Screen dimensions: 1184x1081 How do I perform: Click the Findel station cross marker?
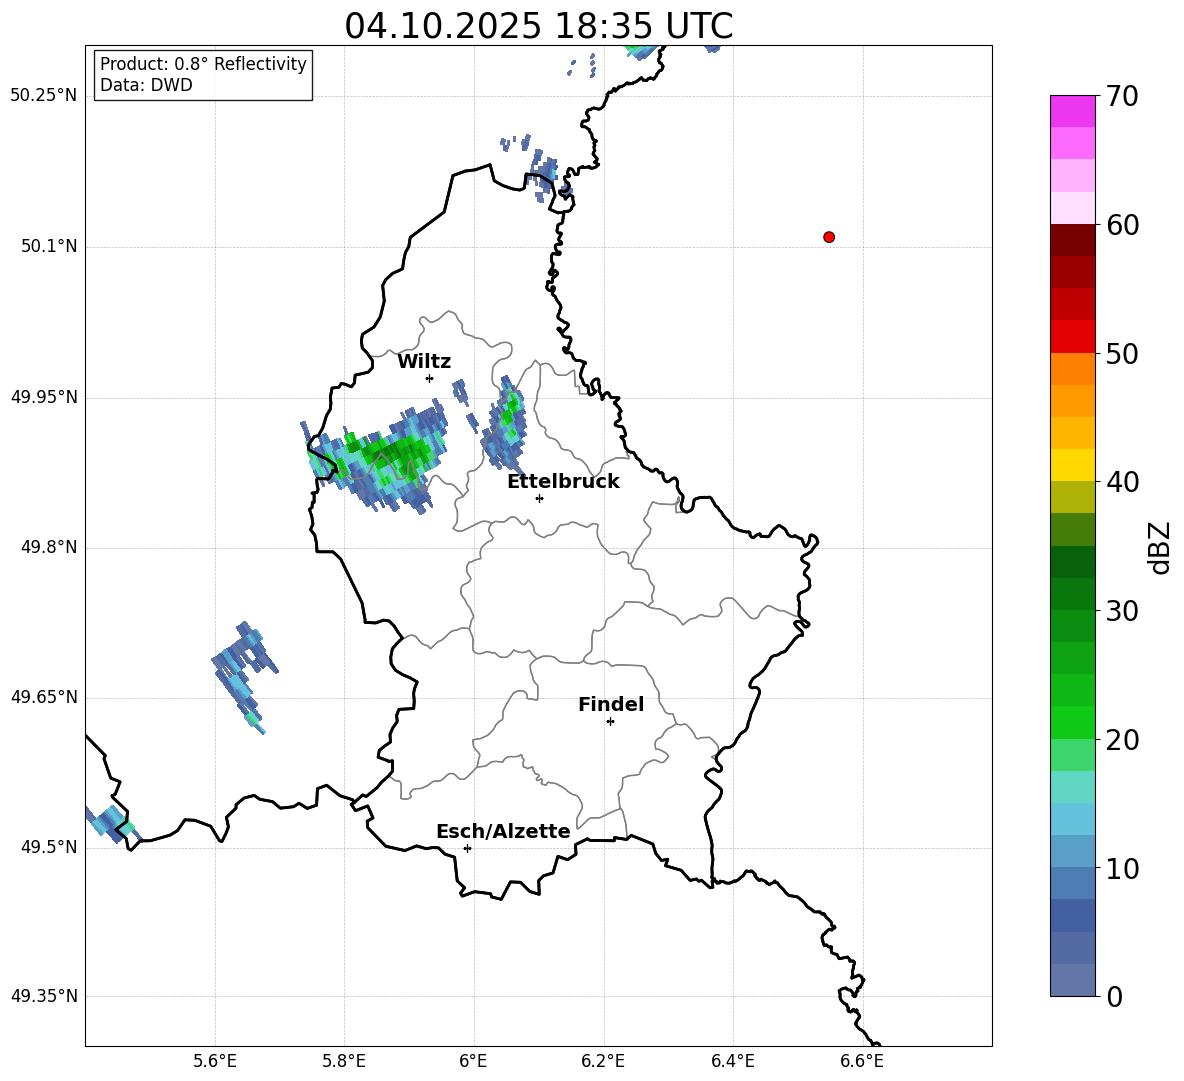(610, 722)
